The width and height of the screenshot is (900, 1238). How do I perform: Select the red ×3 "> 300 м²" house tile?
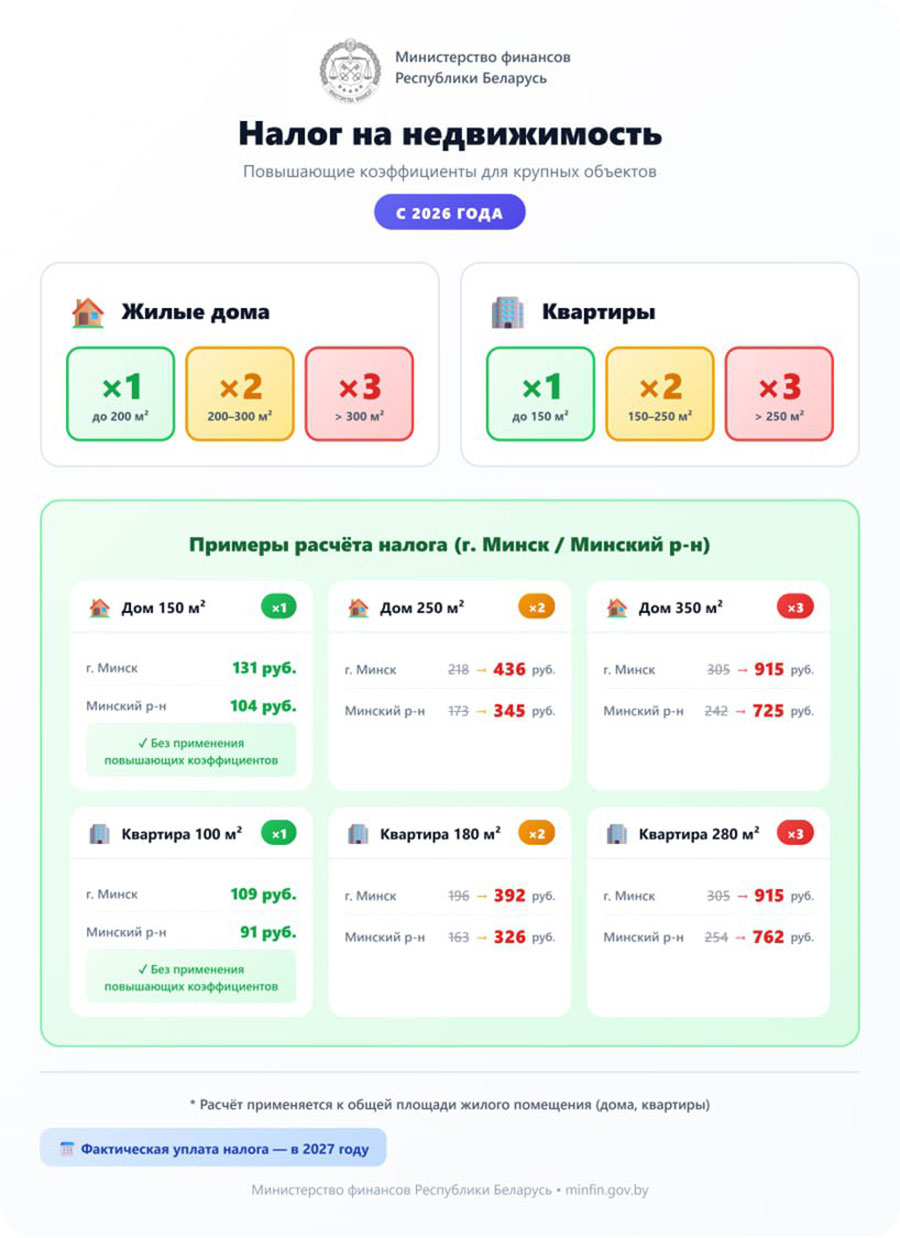[359, 394]
